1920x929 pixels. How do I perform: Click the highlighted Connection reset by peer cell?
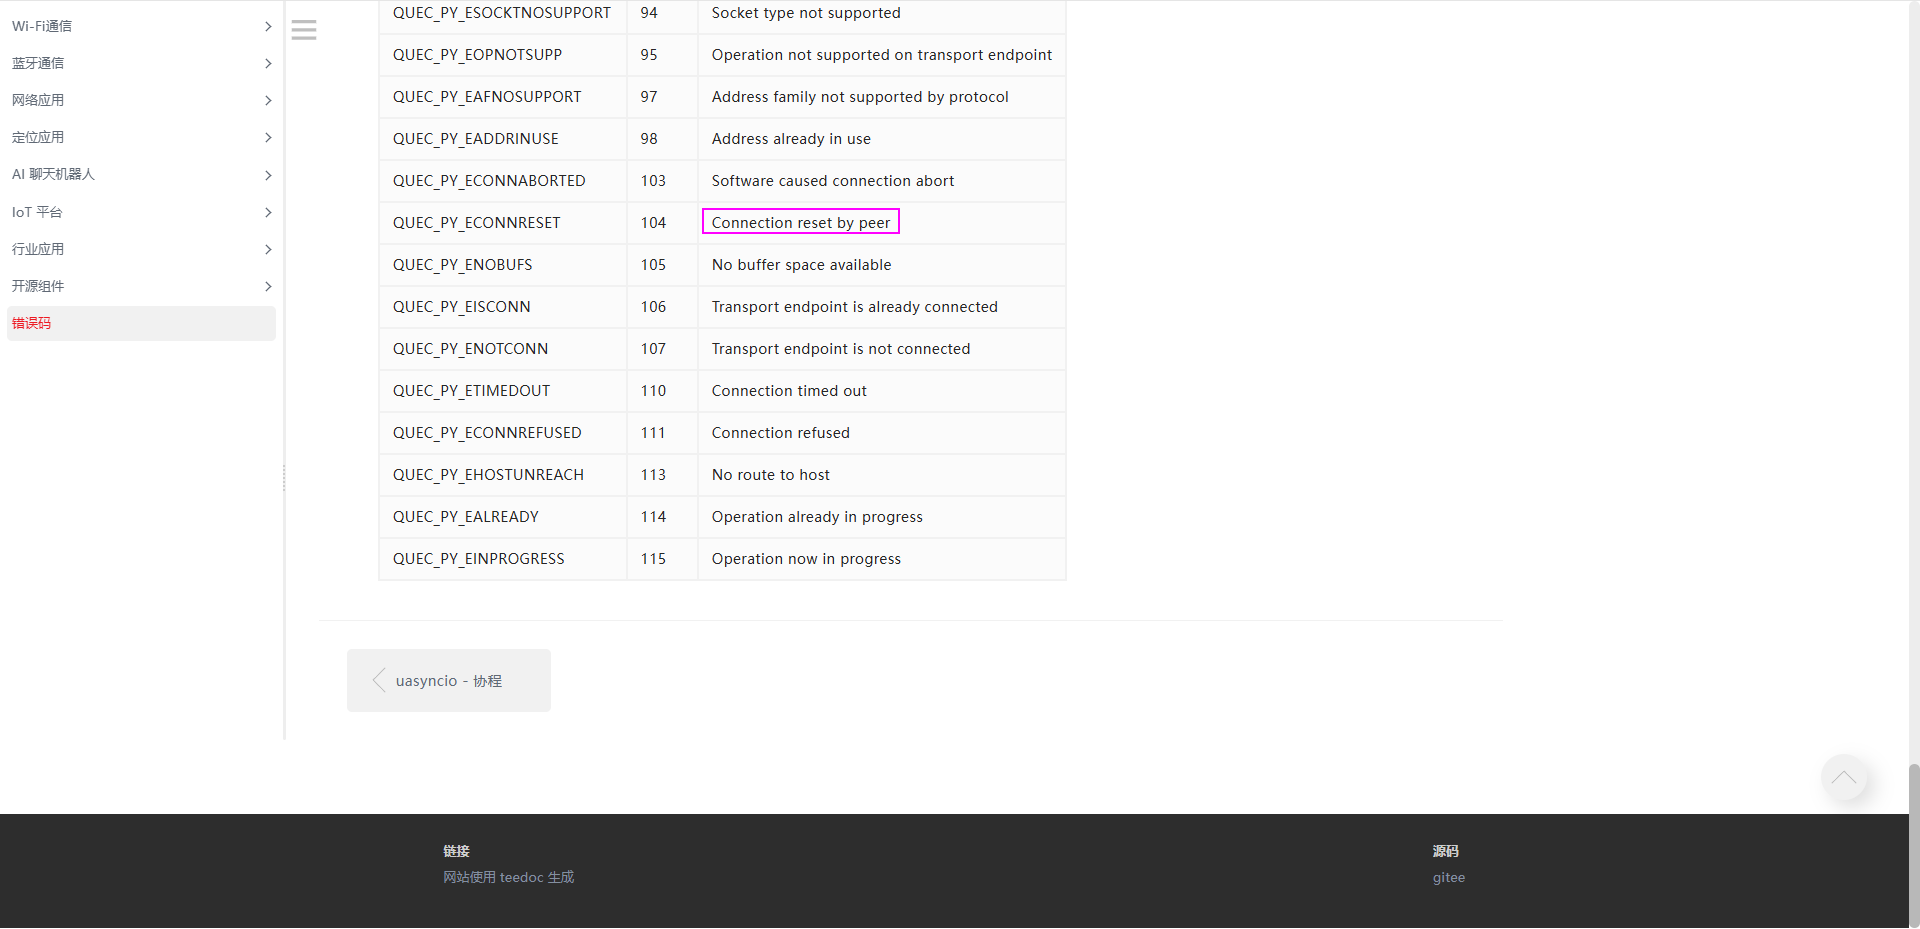pos(800,222)
